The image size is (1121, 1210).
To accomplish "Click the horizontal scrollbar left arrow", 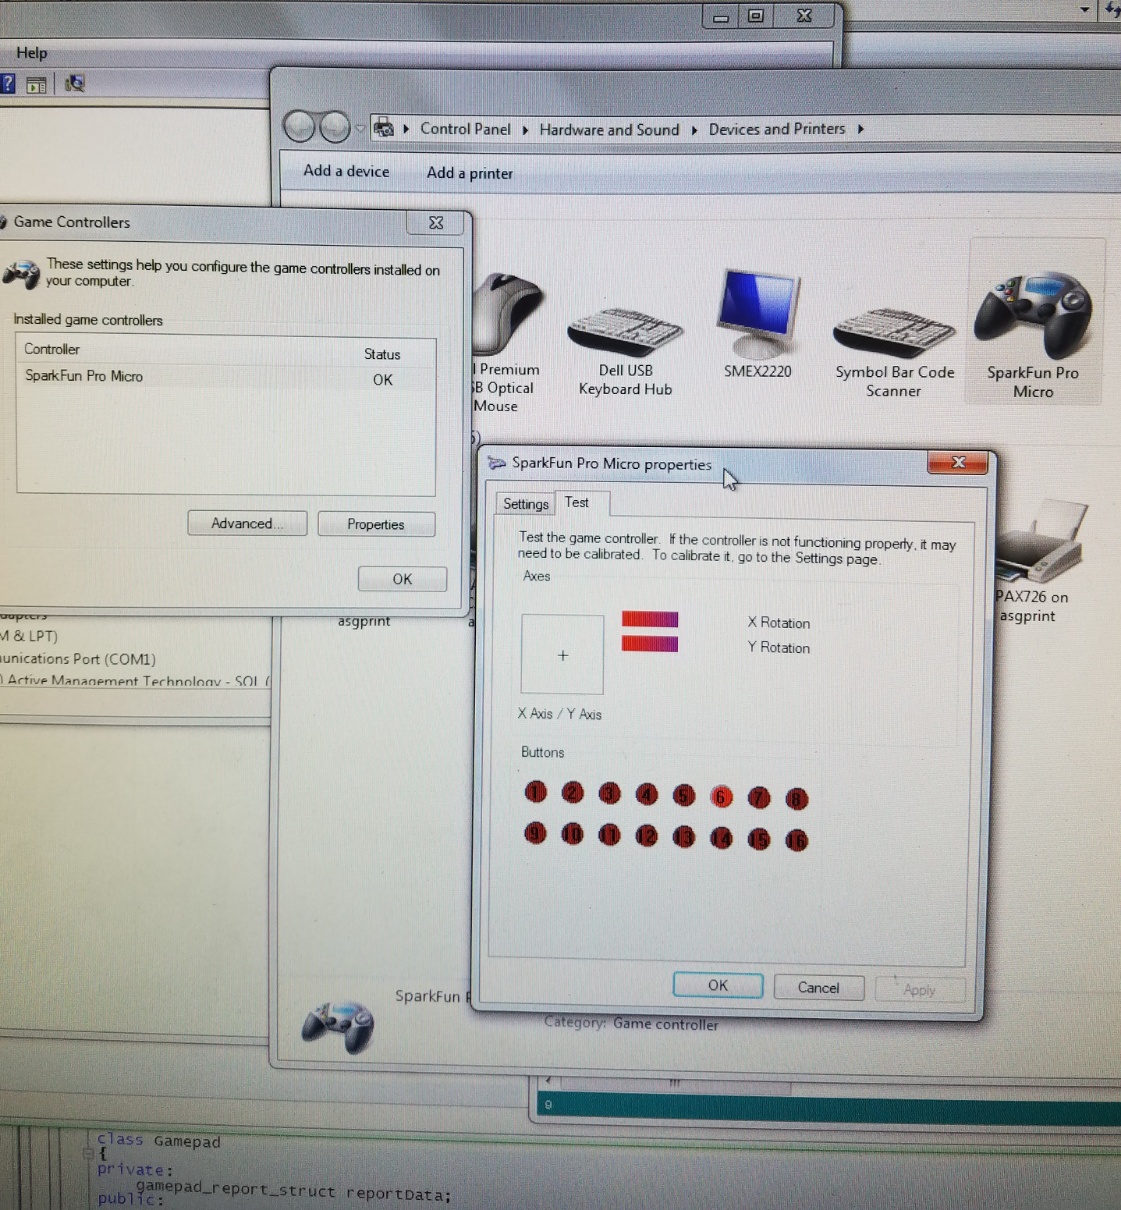I will point(548,1081).
